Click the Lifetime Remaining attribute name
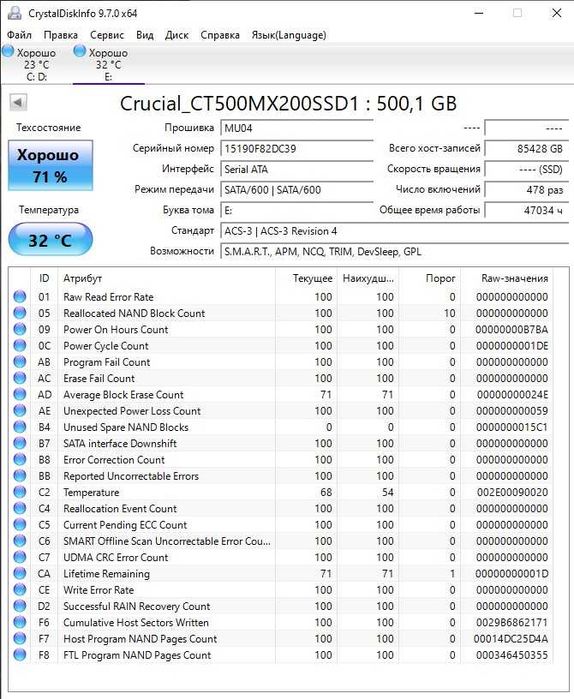The height and width of the screenshot is (699, 574). click(x=106, y=574)
